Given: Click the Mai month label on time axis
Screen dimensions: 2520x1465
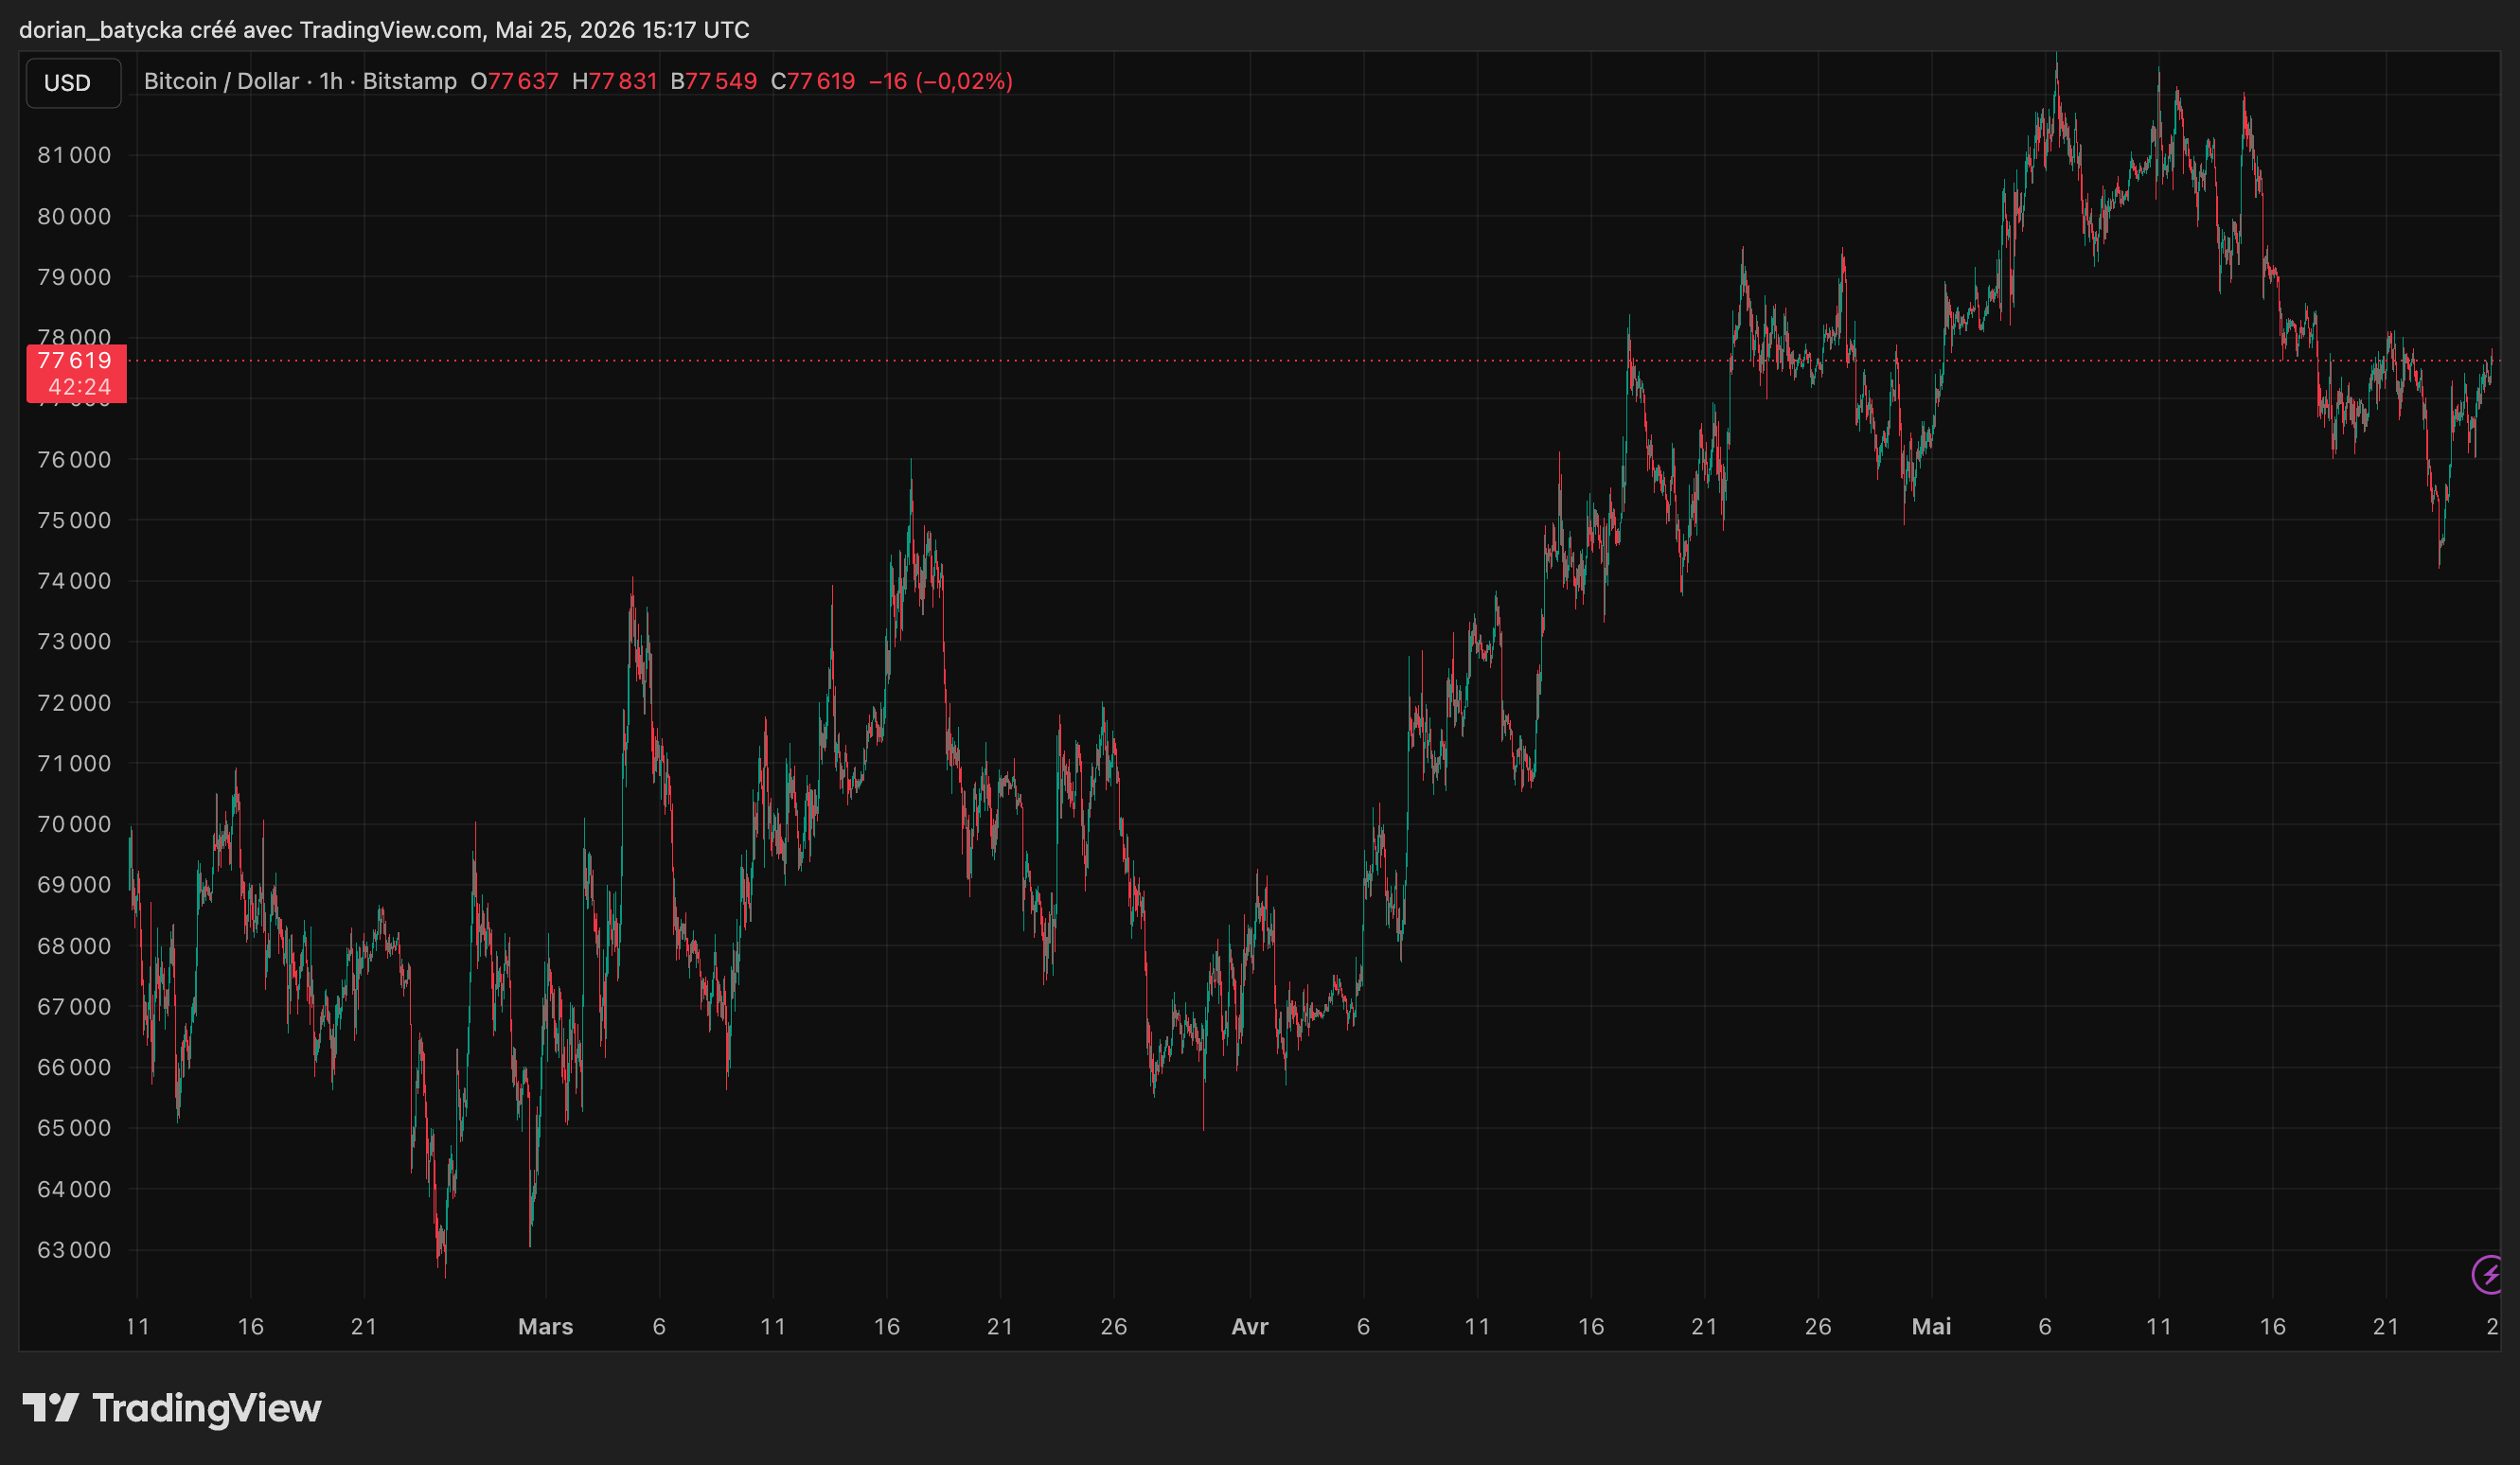Looking at the screenshot, I should 1931,1327.
